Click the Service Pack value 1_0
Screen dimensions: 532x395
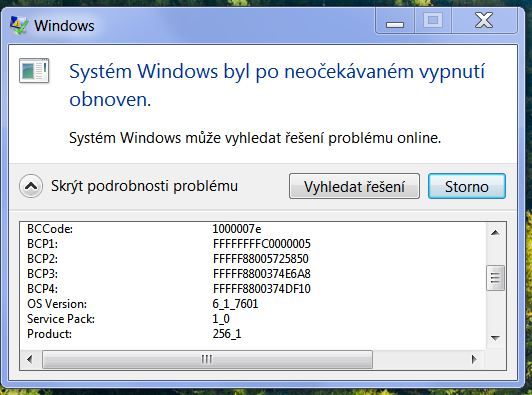click(221, 319)
